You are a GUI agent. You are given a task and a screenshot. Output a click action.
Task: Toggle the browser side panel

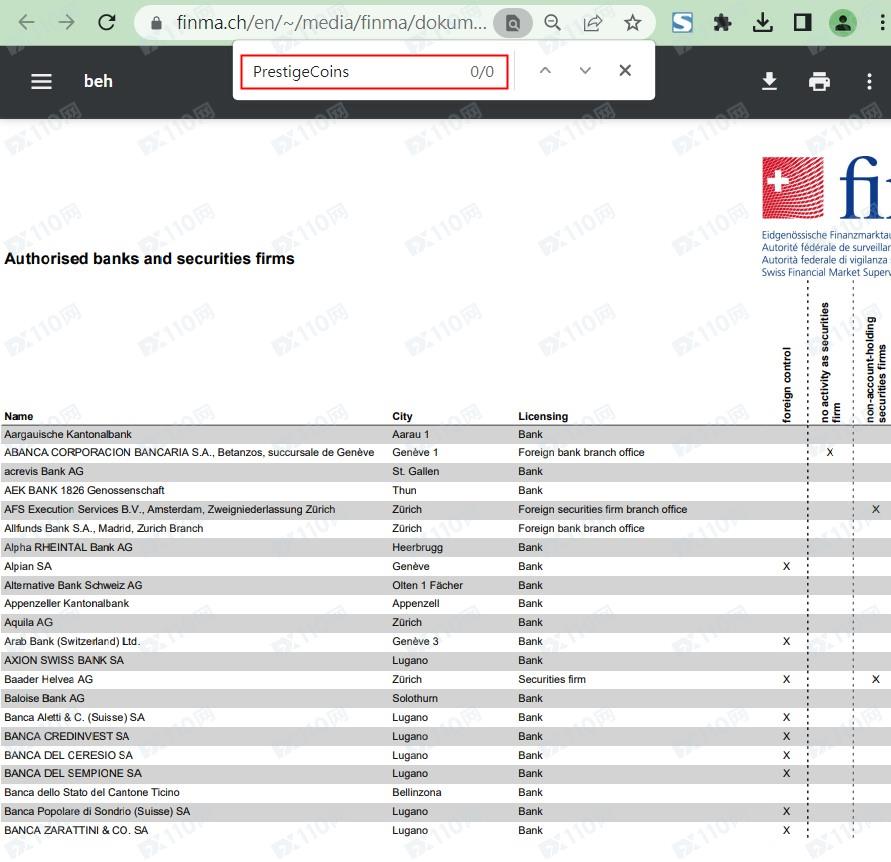pos(802,22)
